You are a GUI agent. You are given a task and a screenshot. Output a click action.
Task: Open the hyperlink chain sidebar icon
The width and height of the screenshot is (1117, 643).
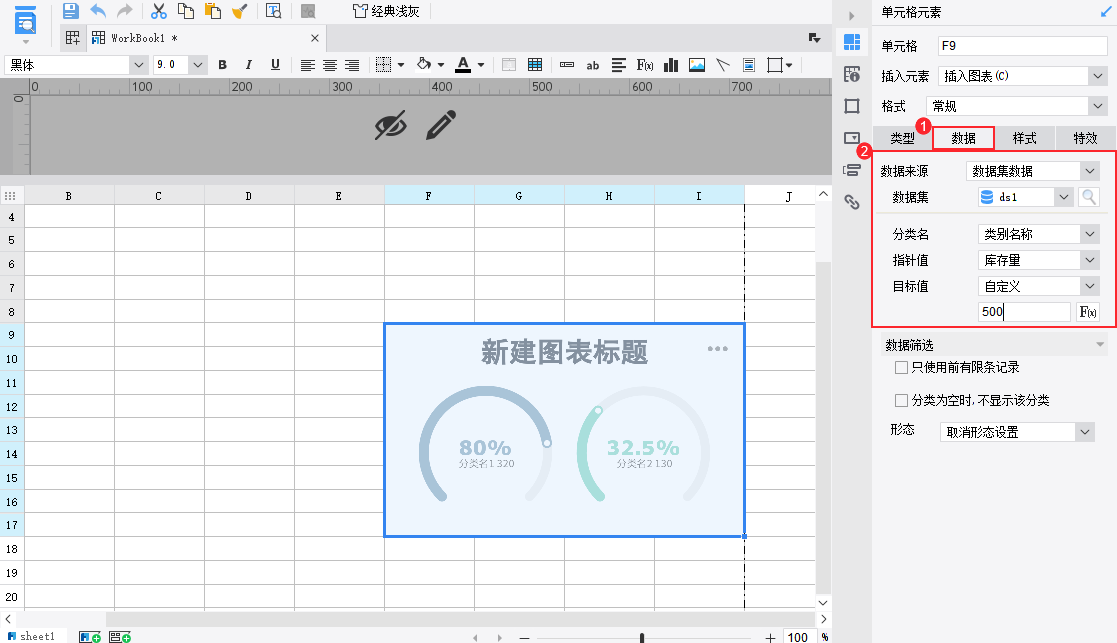851,202
